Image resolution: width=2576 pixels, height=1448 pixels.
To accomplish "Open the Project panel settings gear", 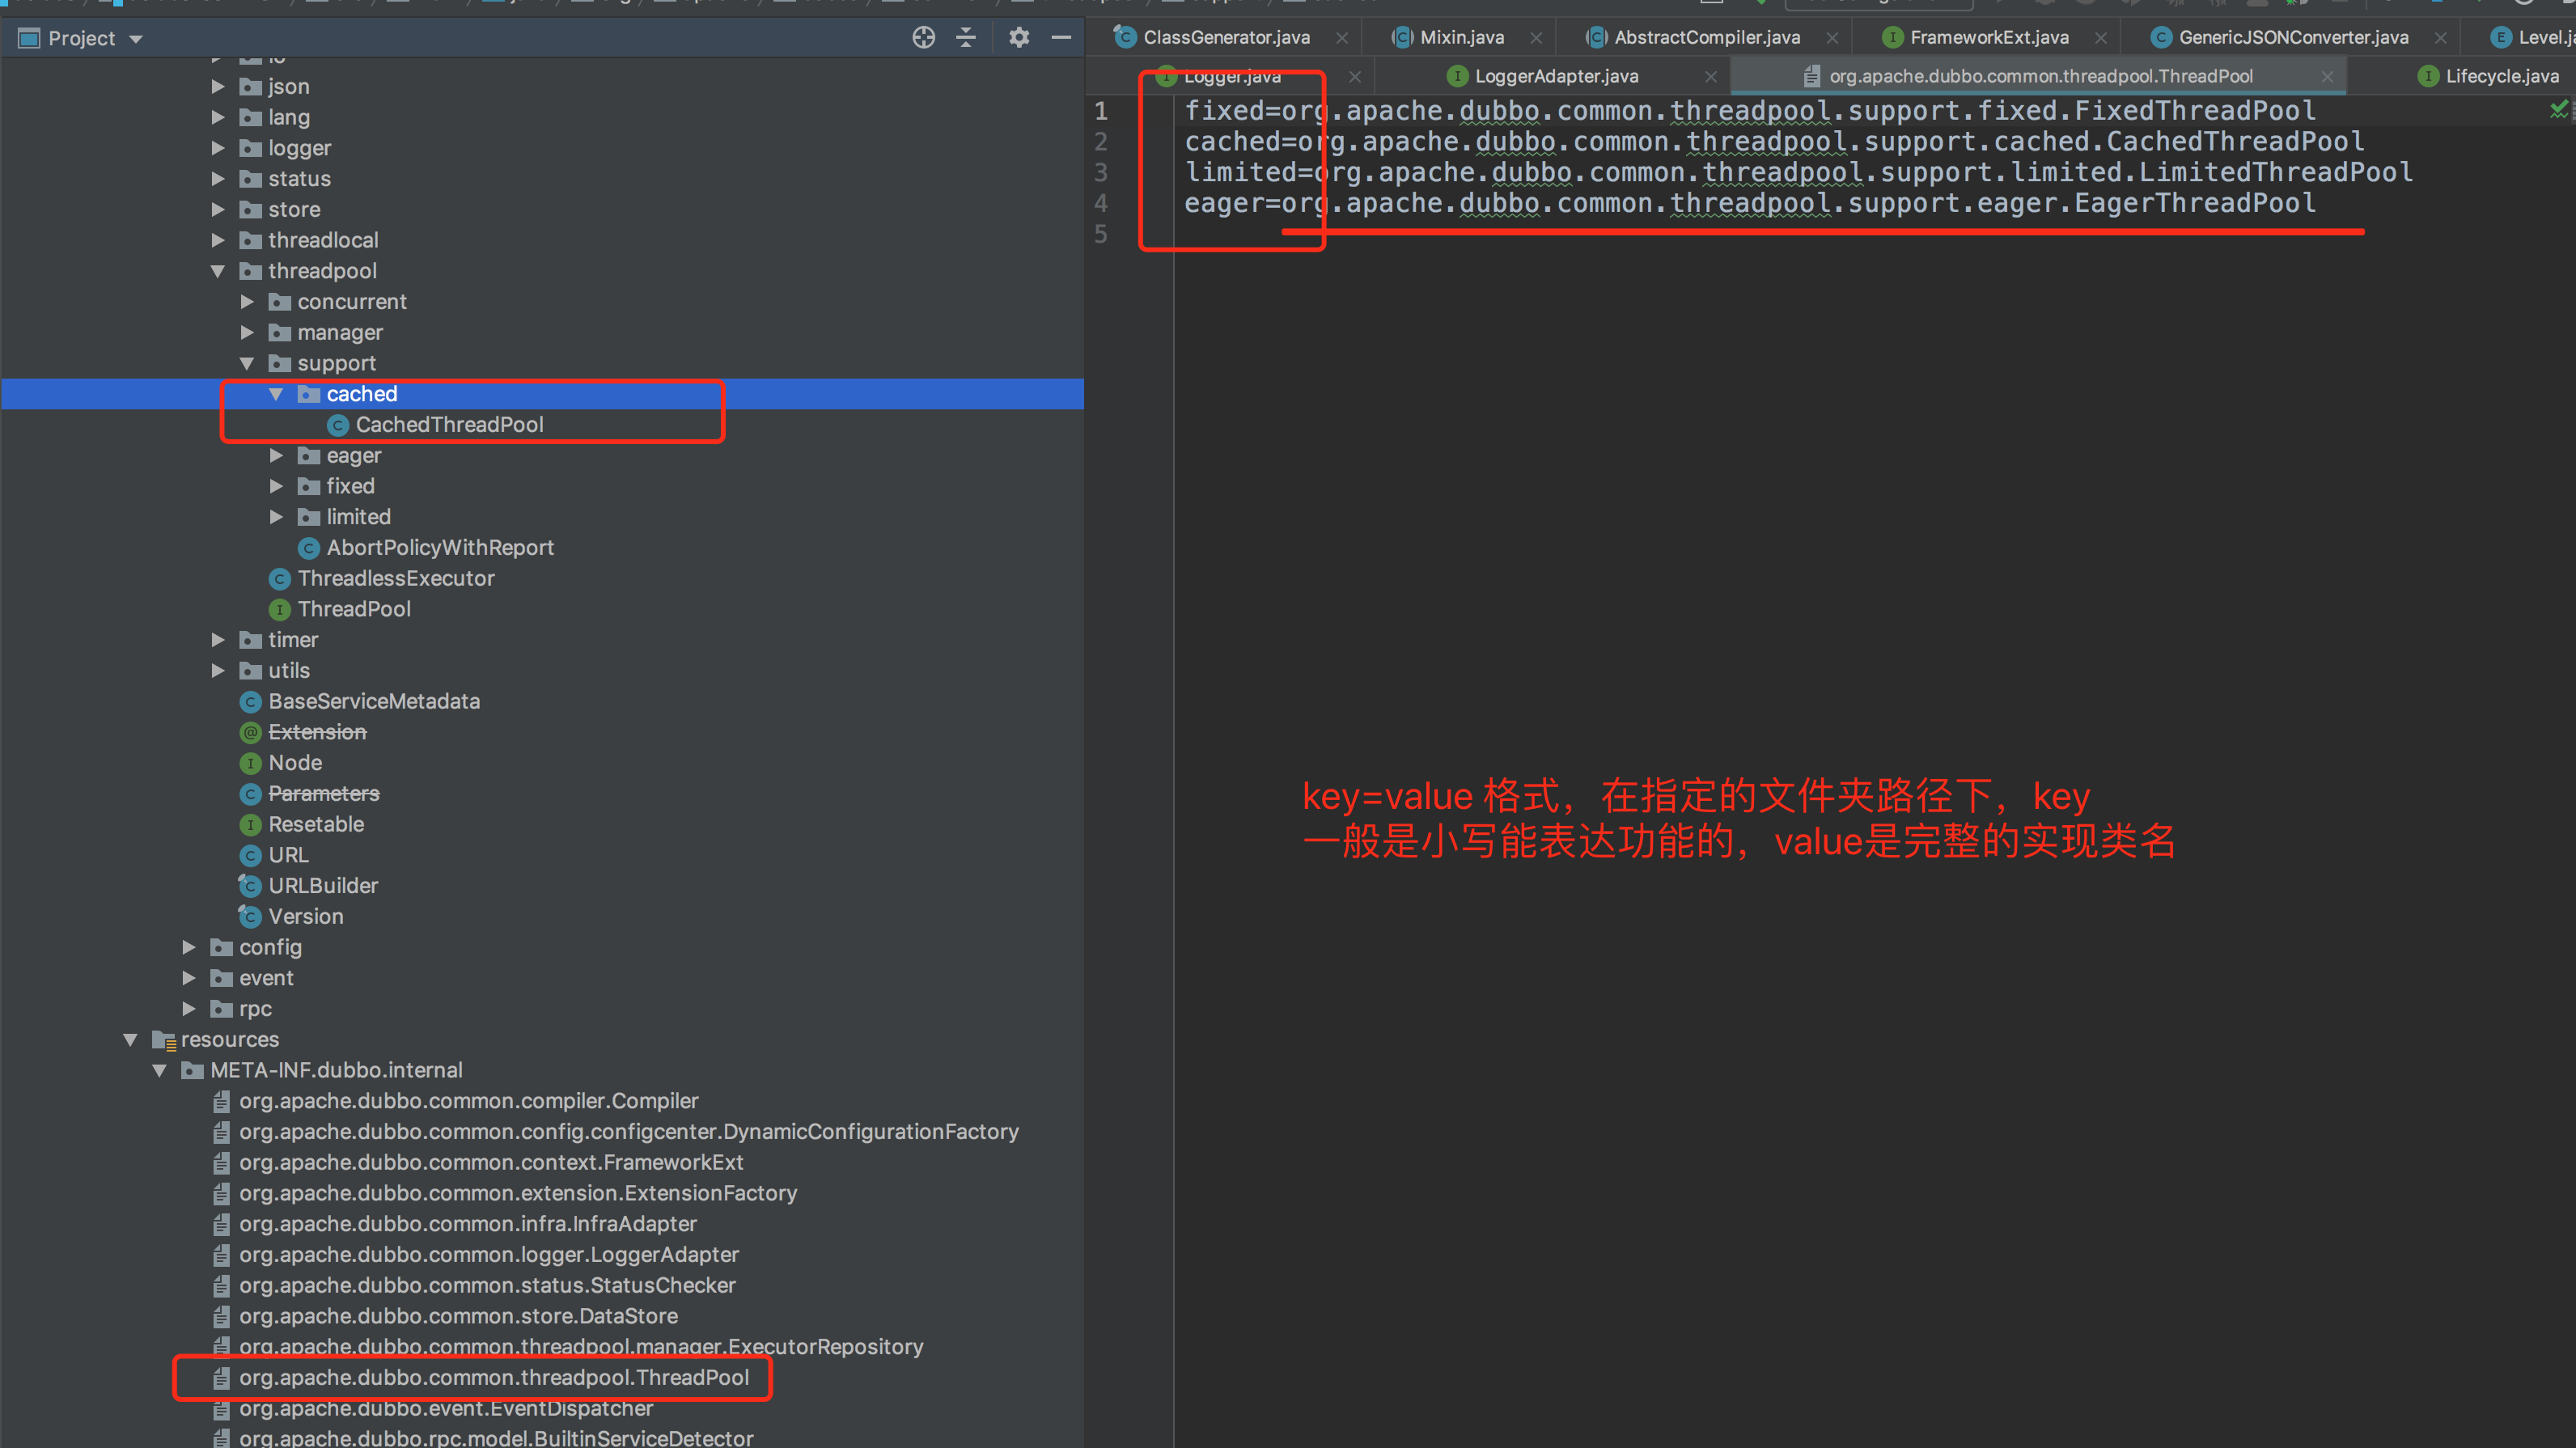I will 1019,38.
